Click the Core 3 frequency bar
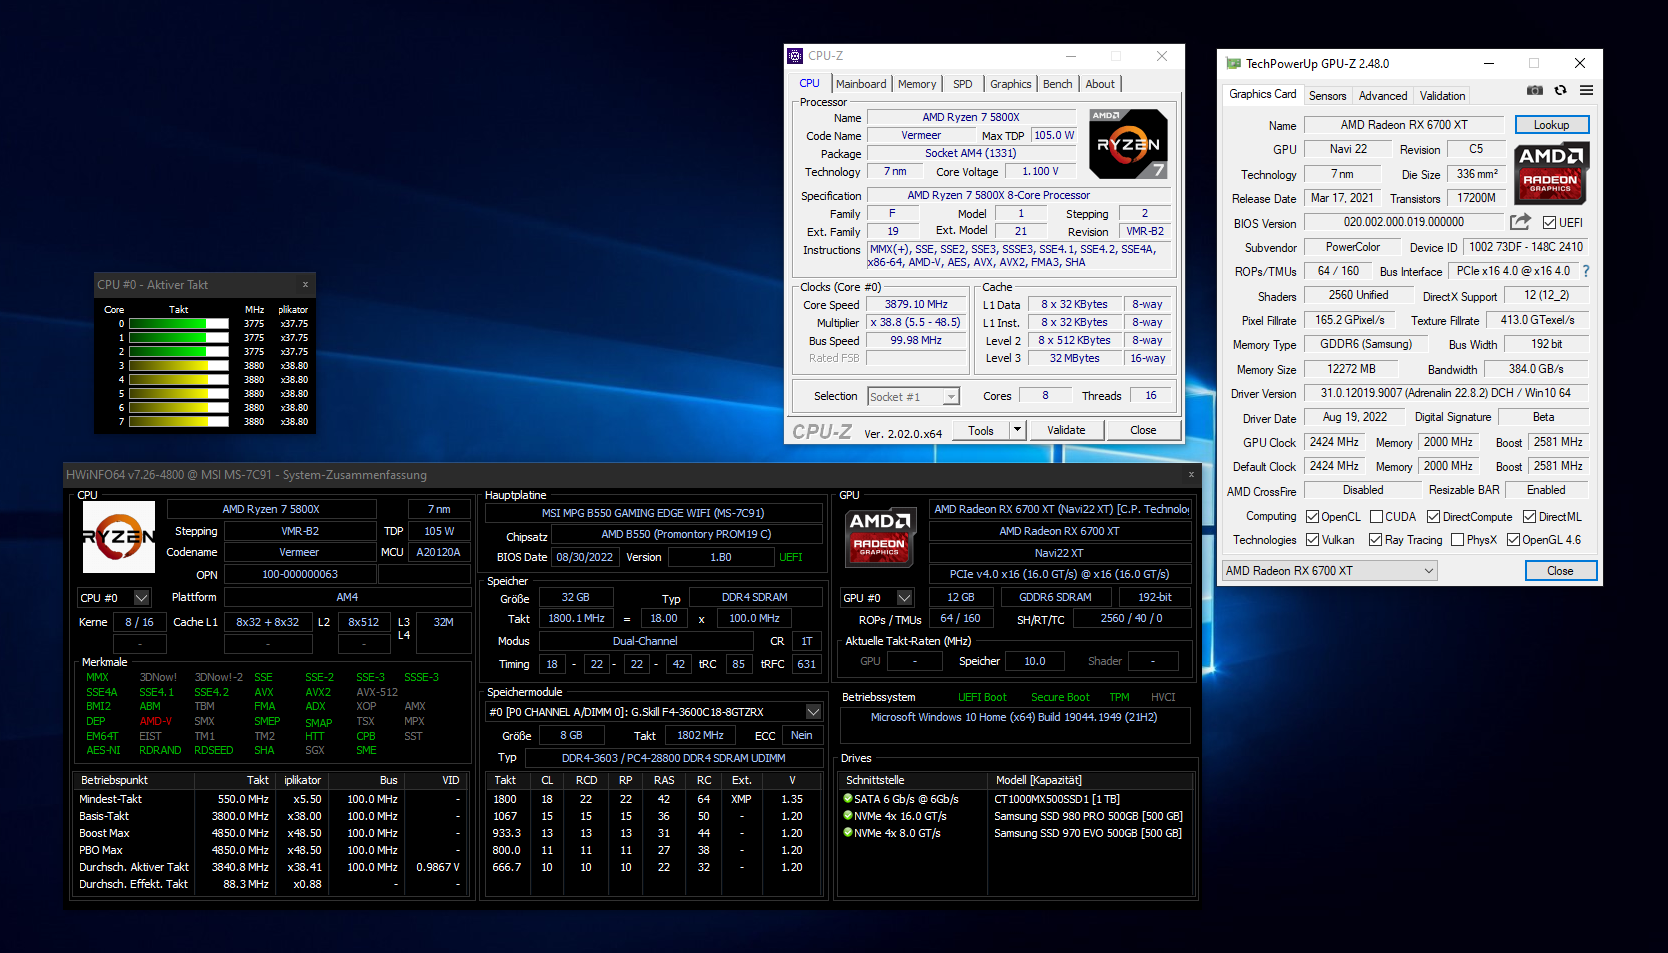Screen dimensions: 1668x953 pyautogui.click(x=179, y=366)
